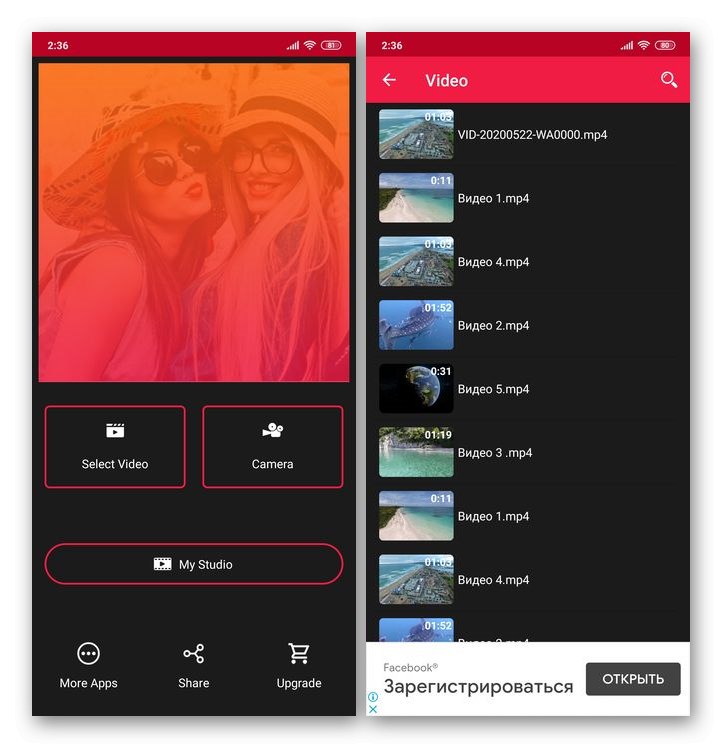Tap the 2:36 clock on the right phone

click(391, 46)
